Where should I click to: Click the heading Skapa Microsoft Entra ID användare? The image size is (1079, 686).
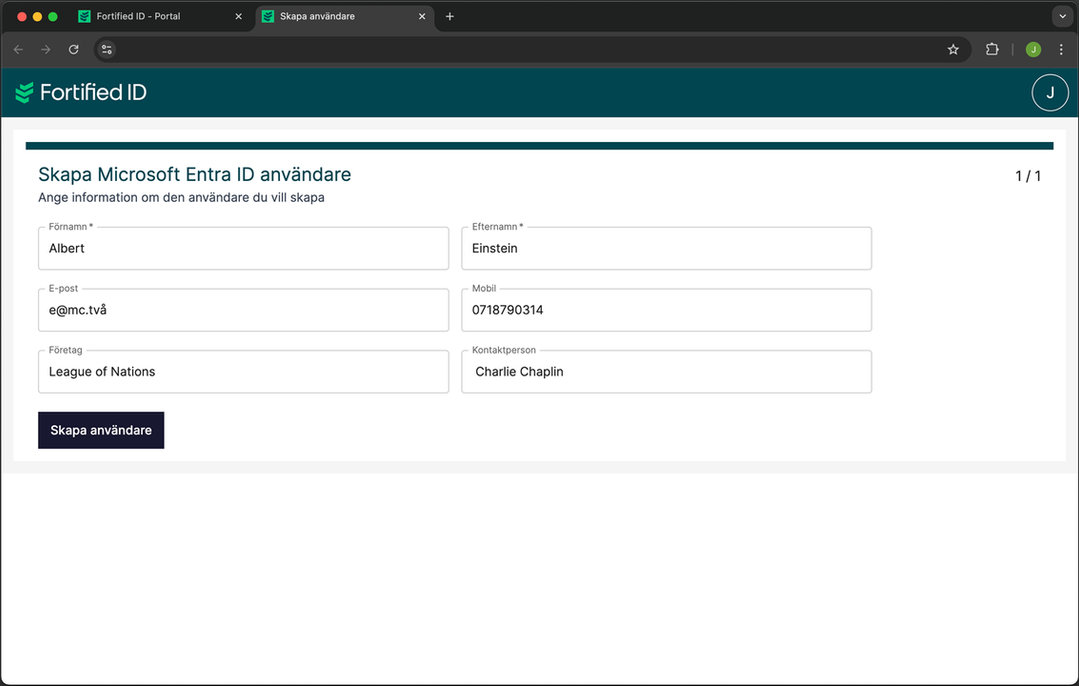(x=195, y=175)
